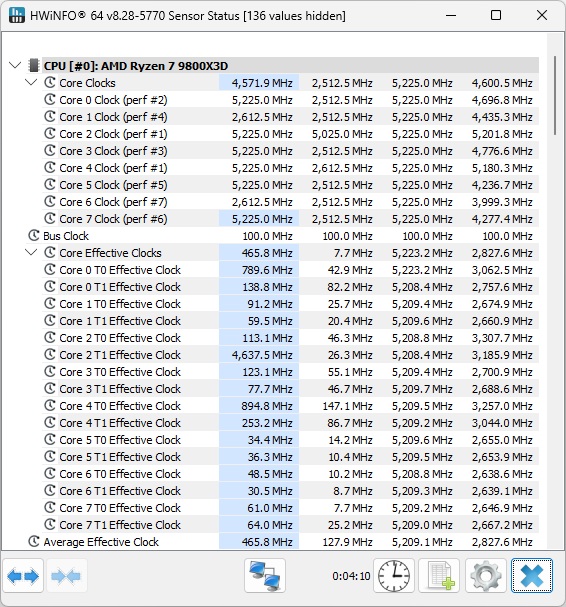Click clock icon beside Core 2 T1 Effective Clock
This screenshot has height=607, width=566.
click(x=50, y=355)
